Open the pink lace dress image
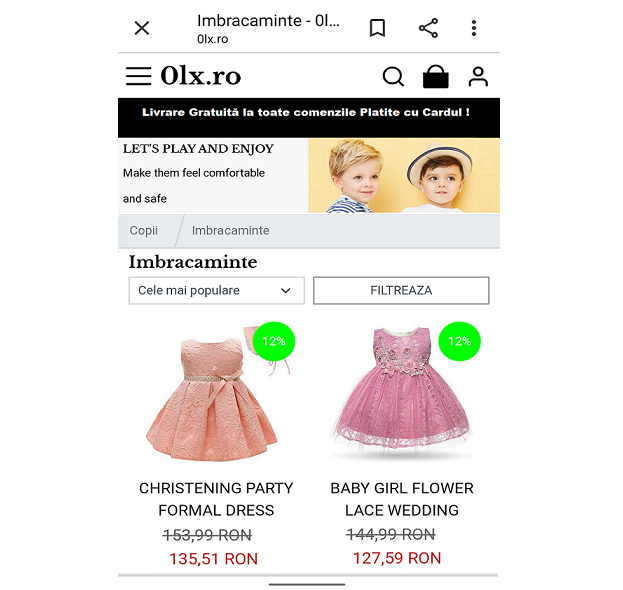Viewport: 623px width, 590px height. coord(402,391)
